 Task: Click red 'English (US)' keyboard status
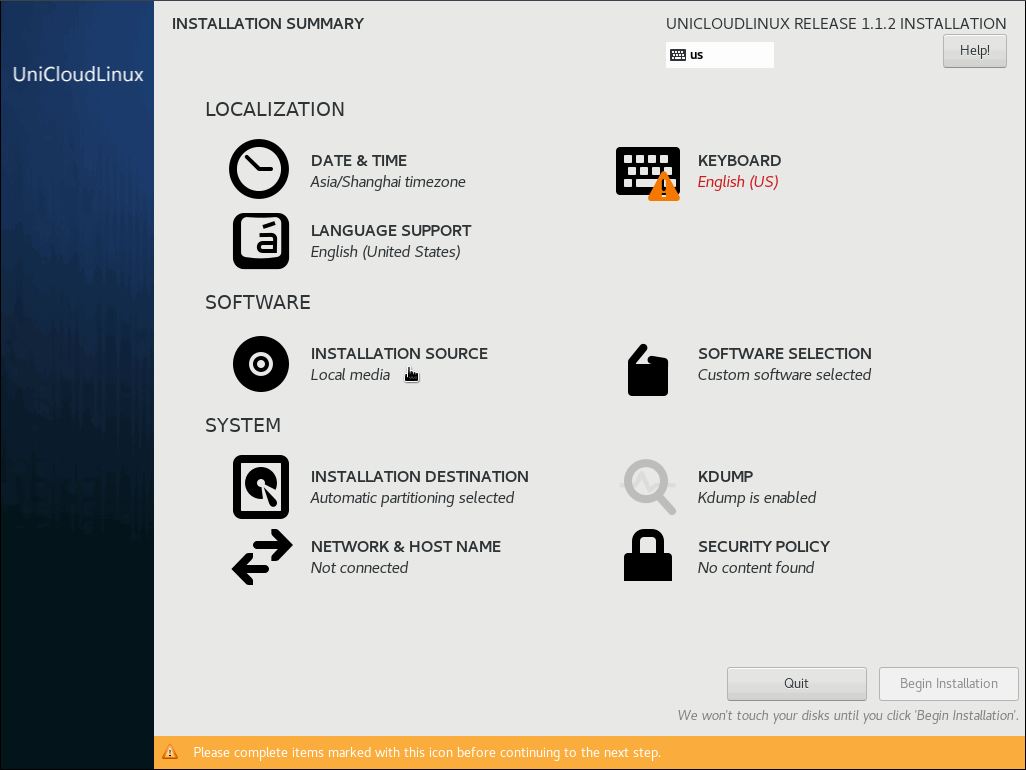point(738,182)
